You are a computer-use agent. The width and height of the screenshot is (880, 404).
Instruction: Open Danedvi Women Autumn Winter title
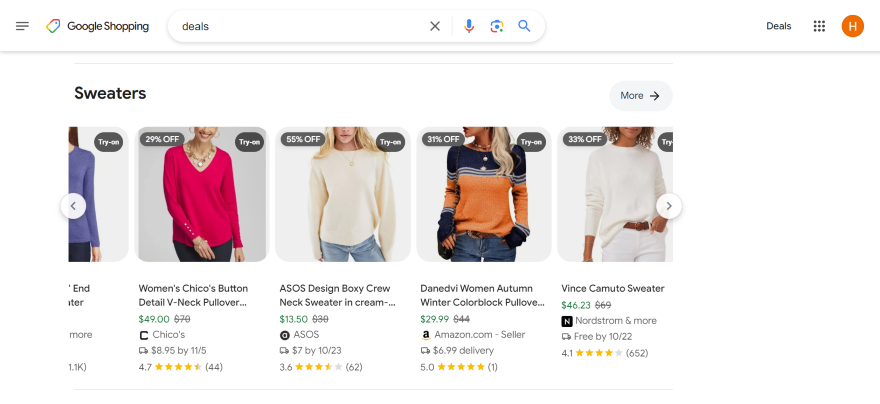(x=483, y=295)
